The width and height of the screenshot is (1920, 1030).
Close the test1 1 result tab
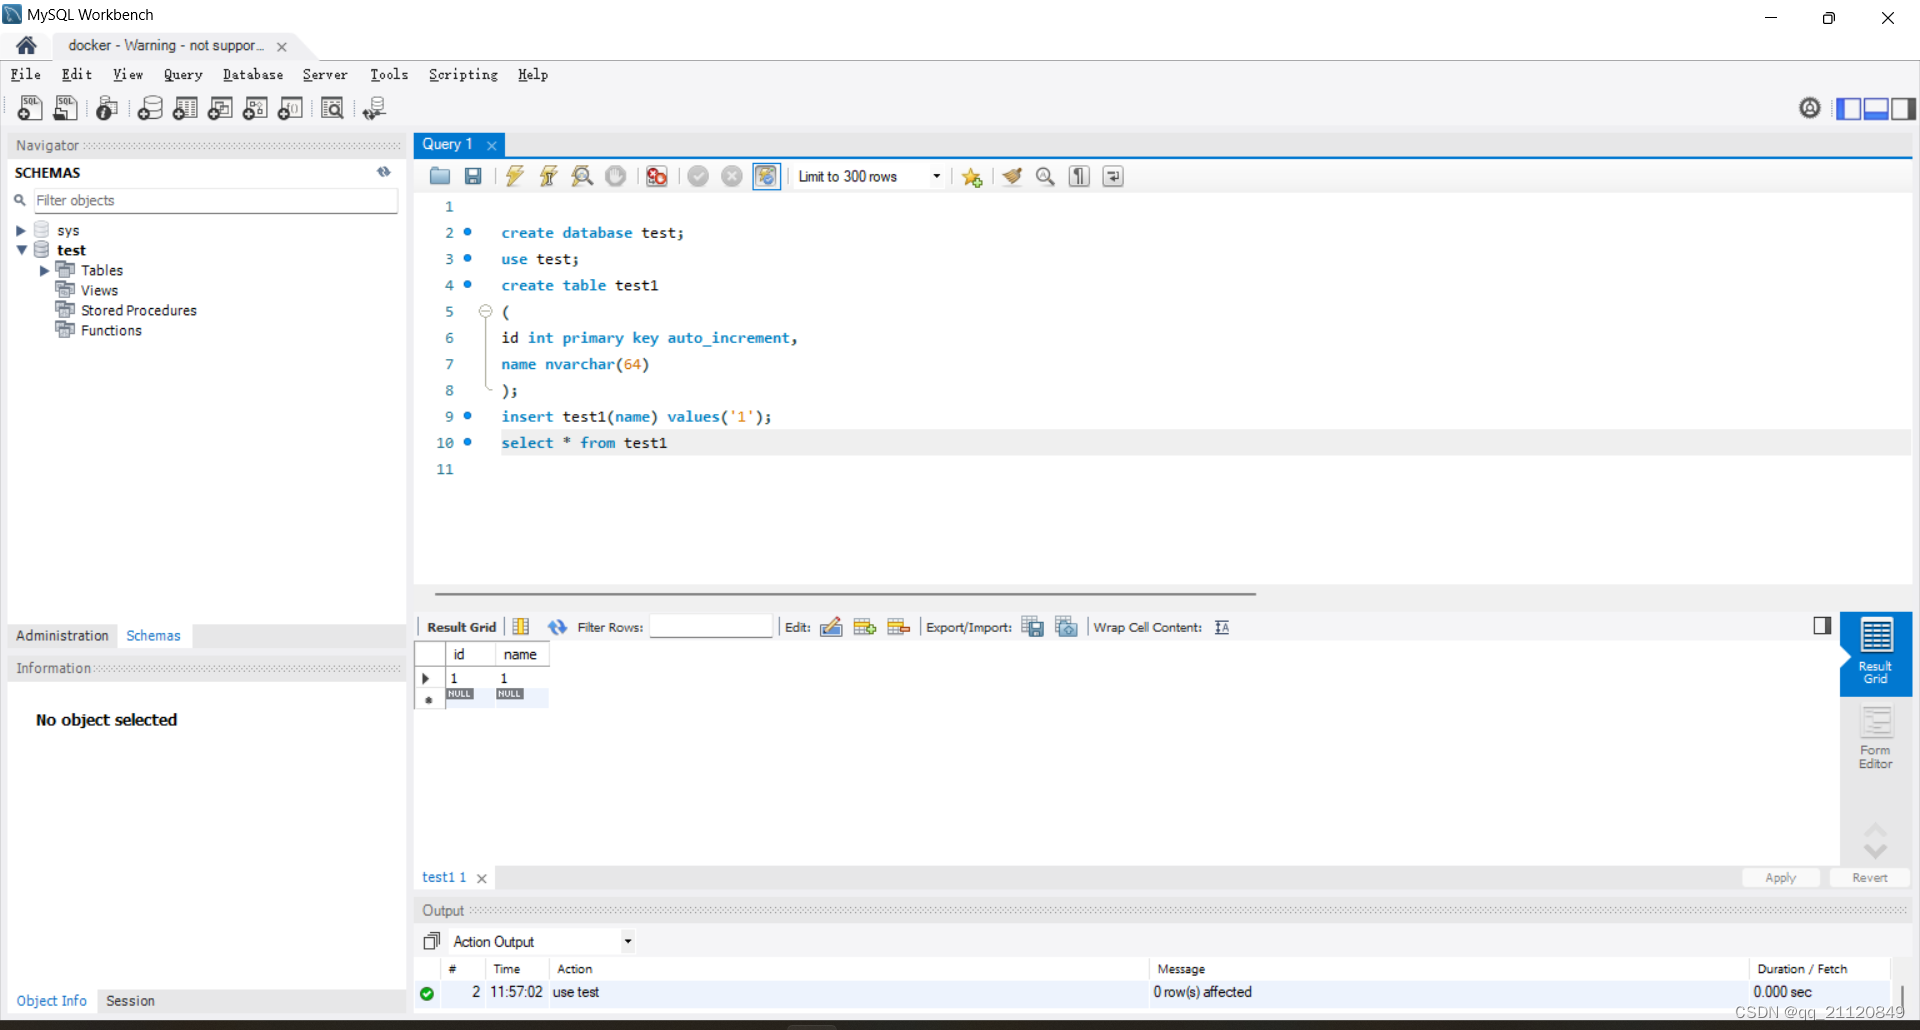482,878
